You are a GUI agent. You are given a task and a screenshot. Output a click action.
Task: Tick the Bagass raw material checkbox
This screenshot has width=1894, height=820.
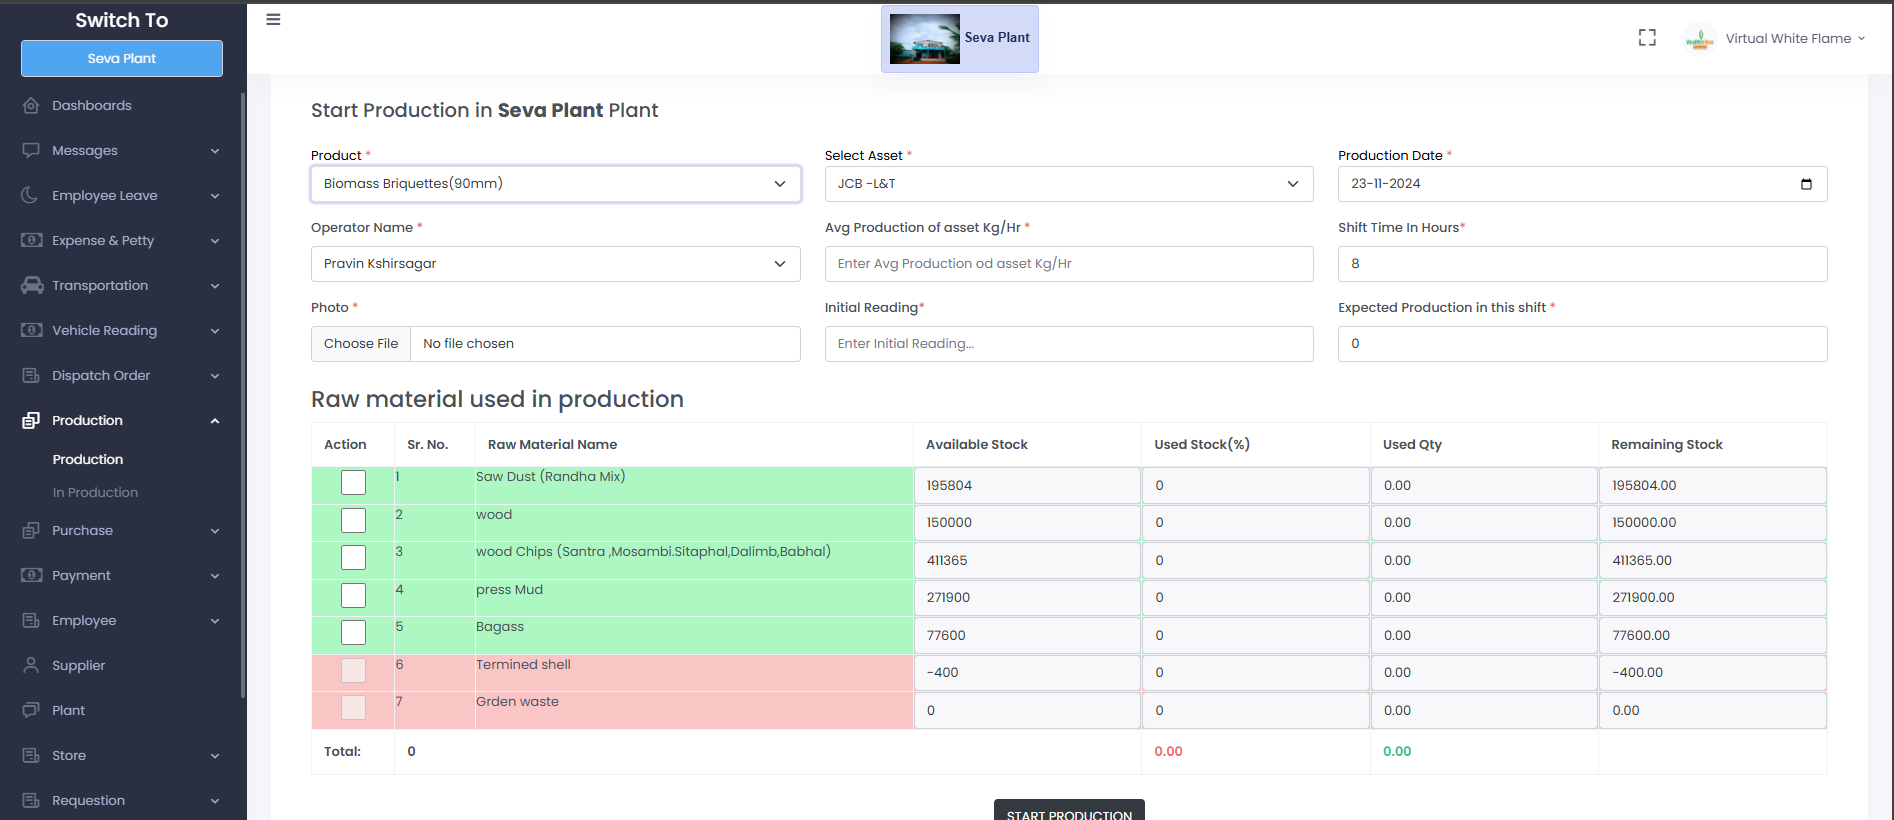[353, 633]
